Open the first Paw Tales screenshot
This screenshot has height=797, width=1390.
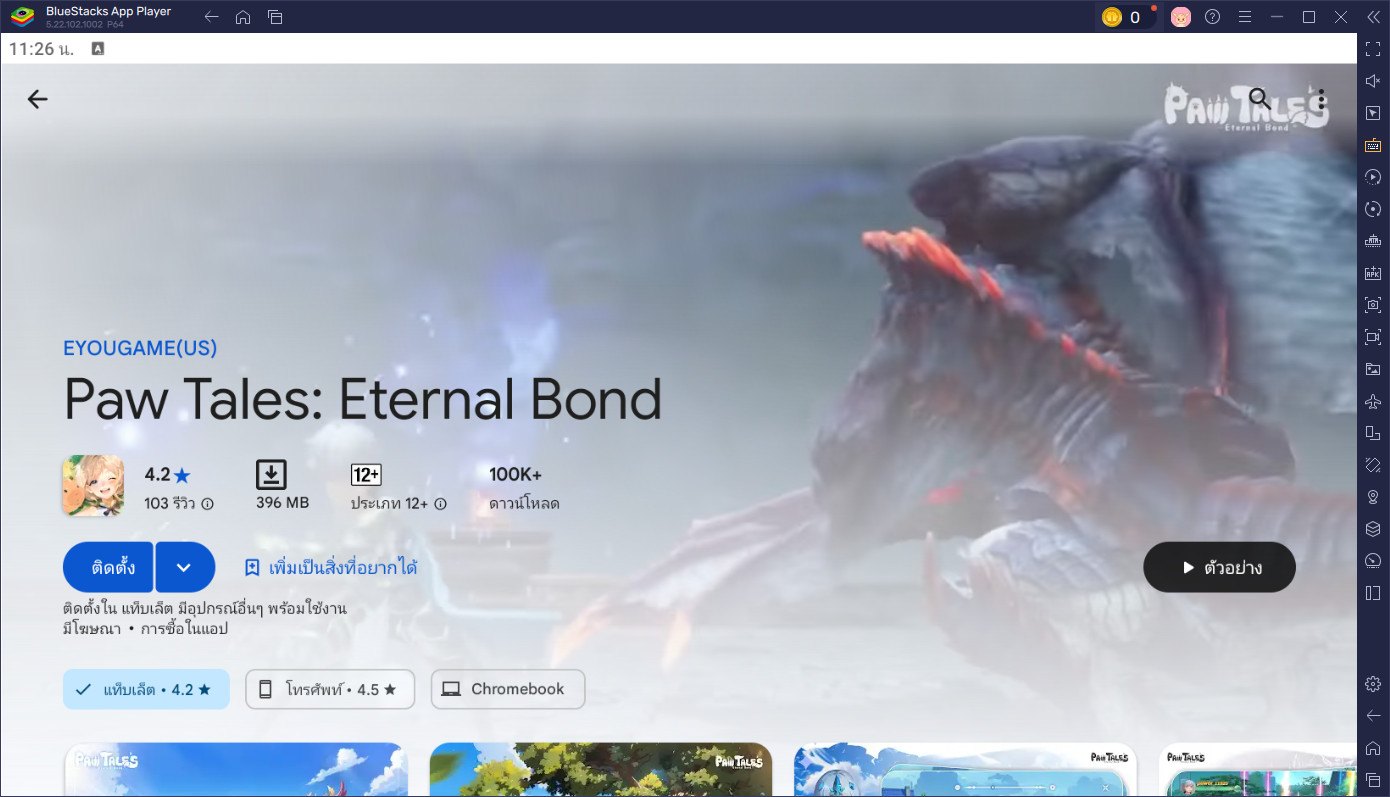(x=236, y=769)
